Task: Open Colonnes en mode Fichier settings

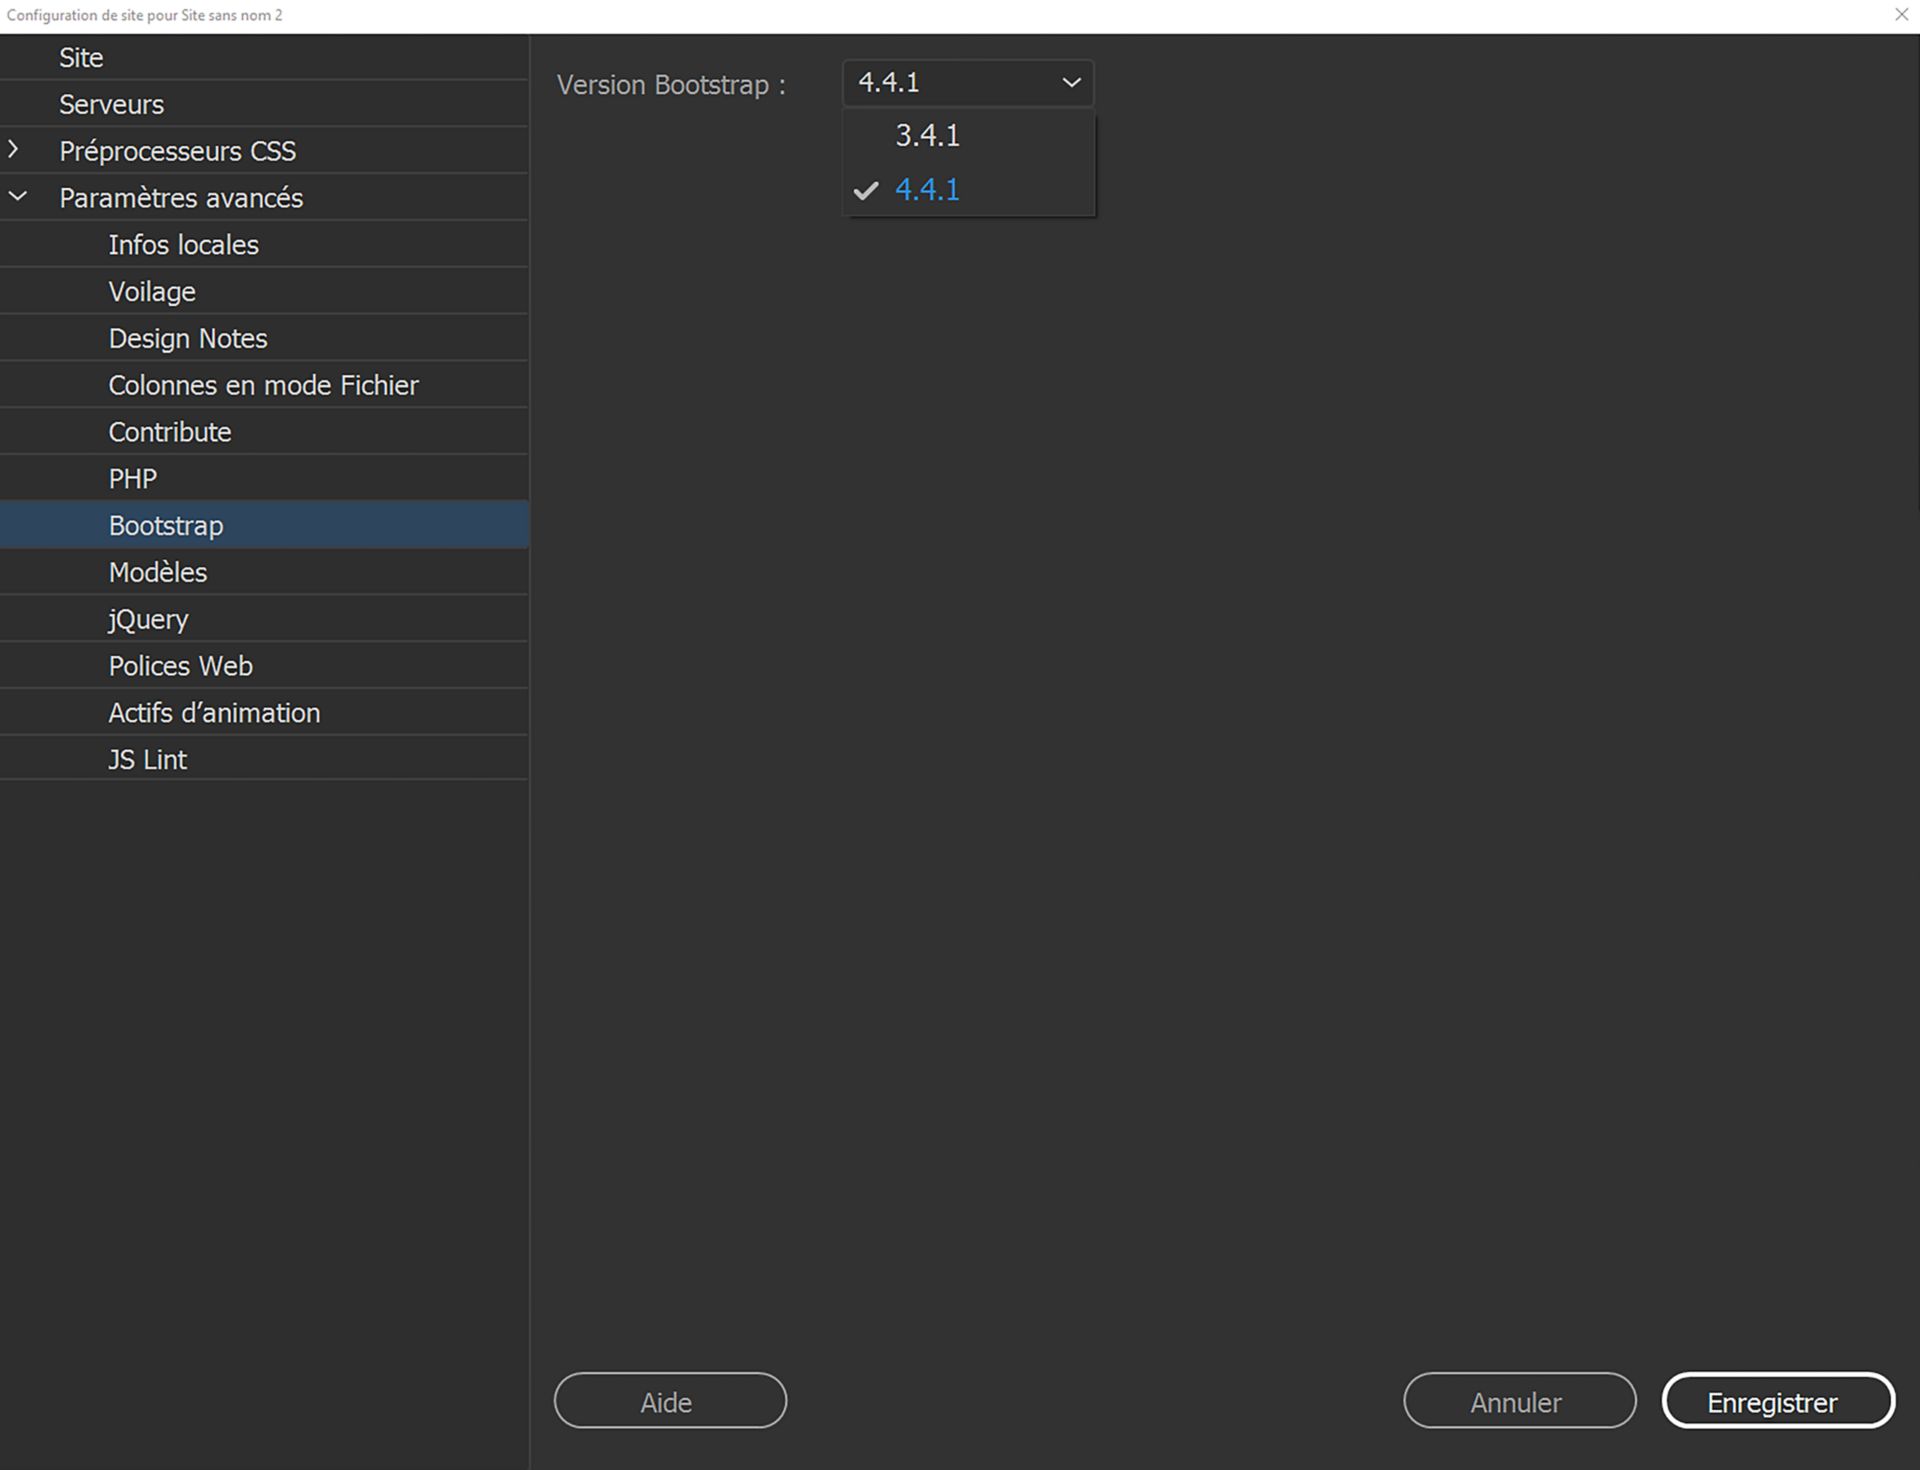Action: (x=263, y=385)
